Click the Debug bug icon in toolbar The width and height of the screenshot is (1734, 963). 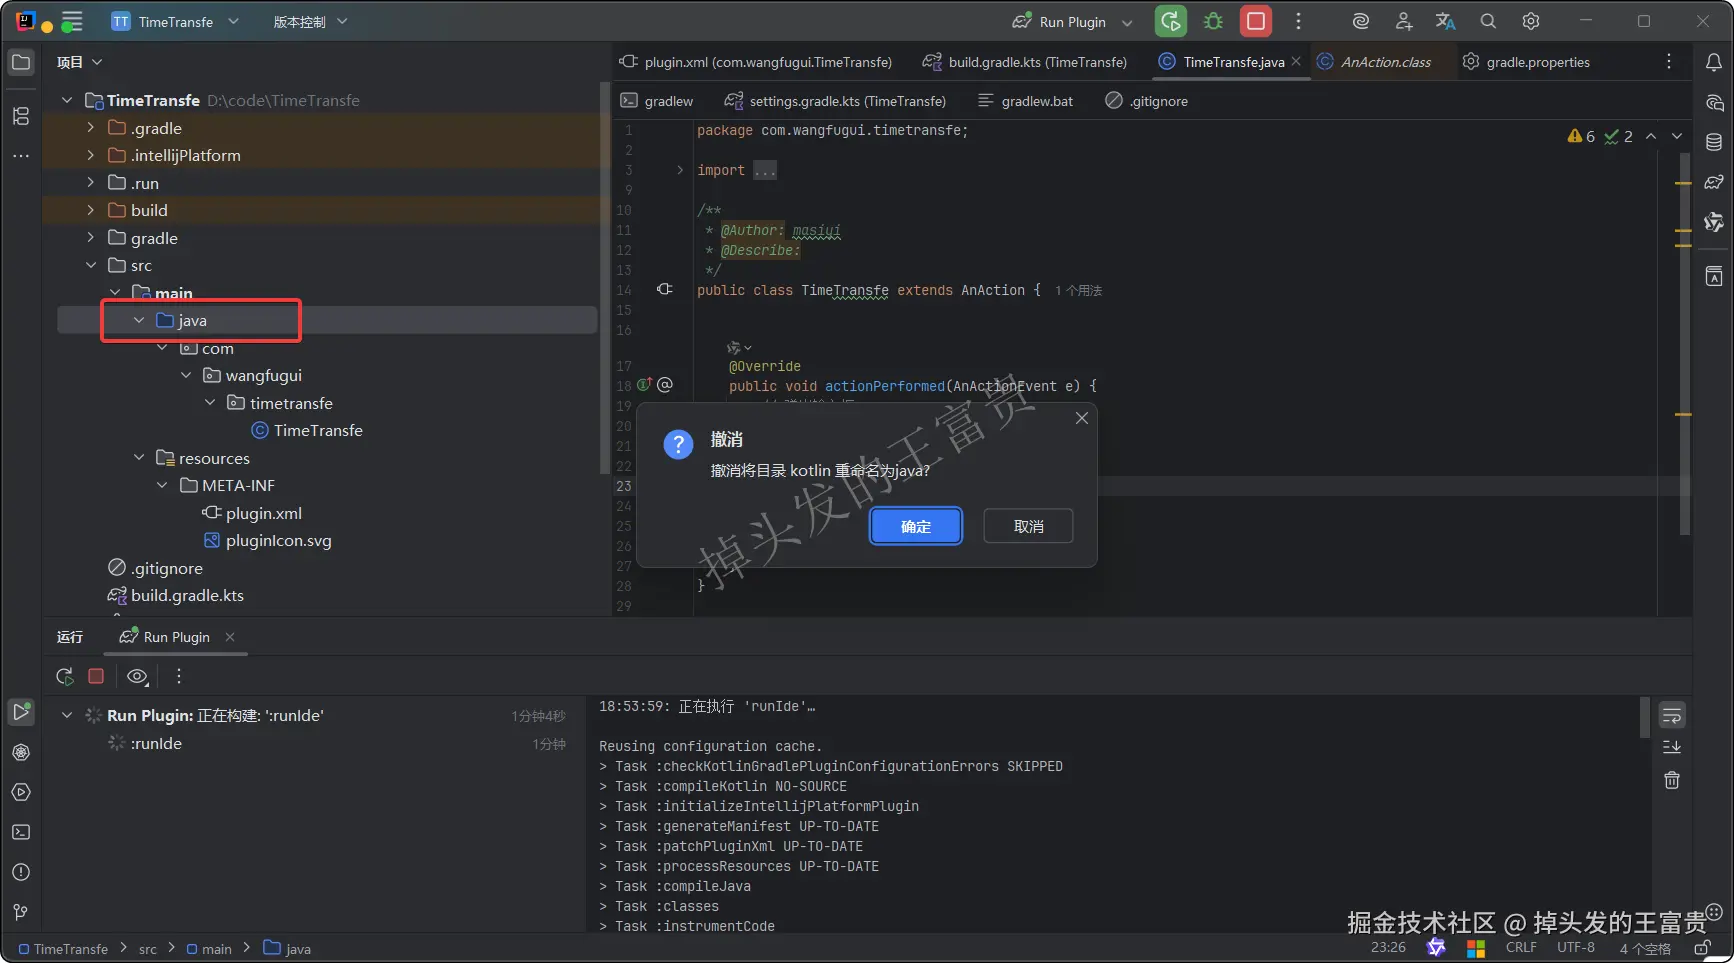pos(1213,21)
